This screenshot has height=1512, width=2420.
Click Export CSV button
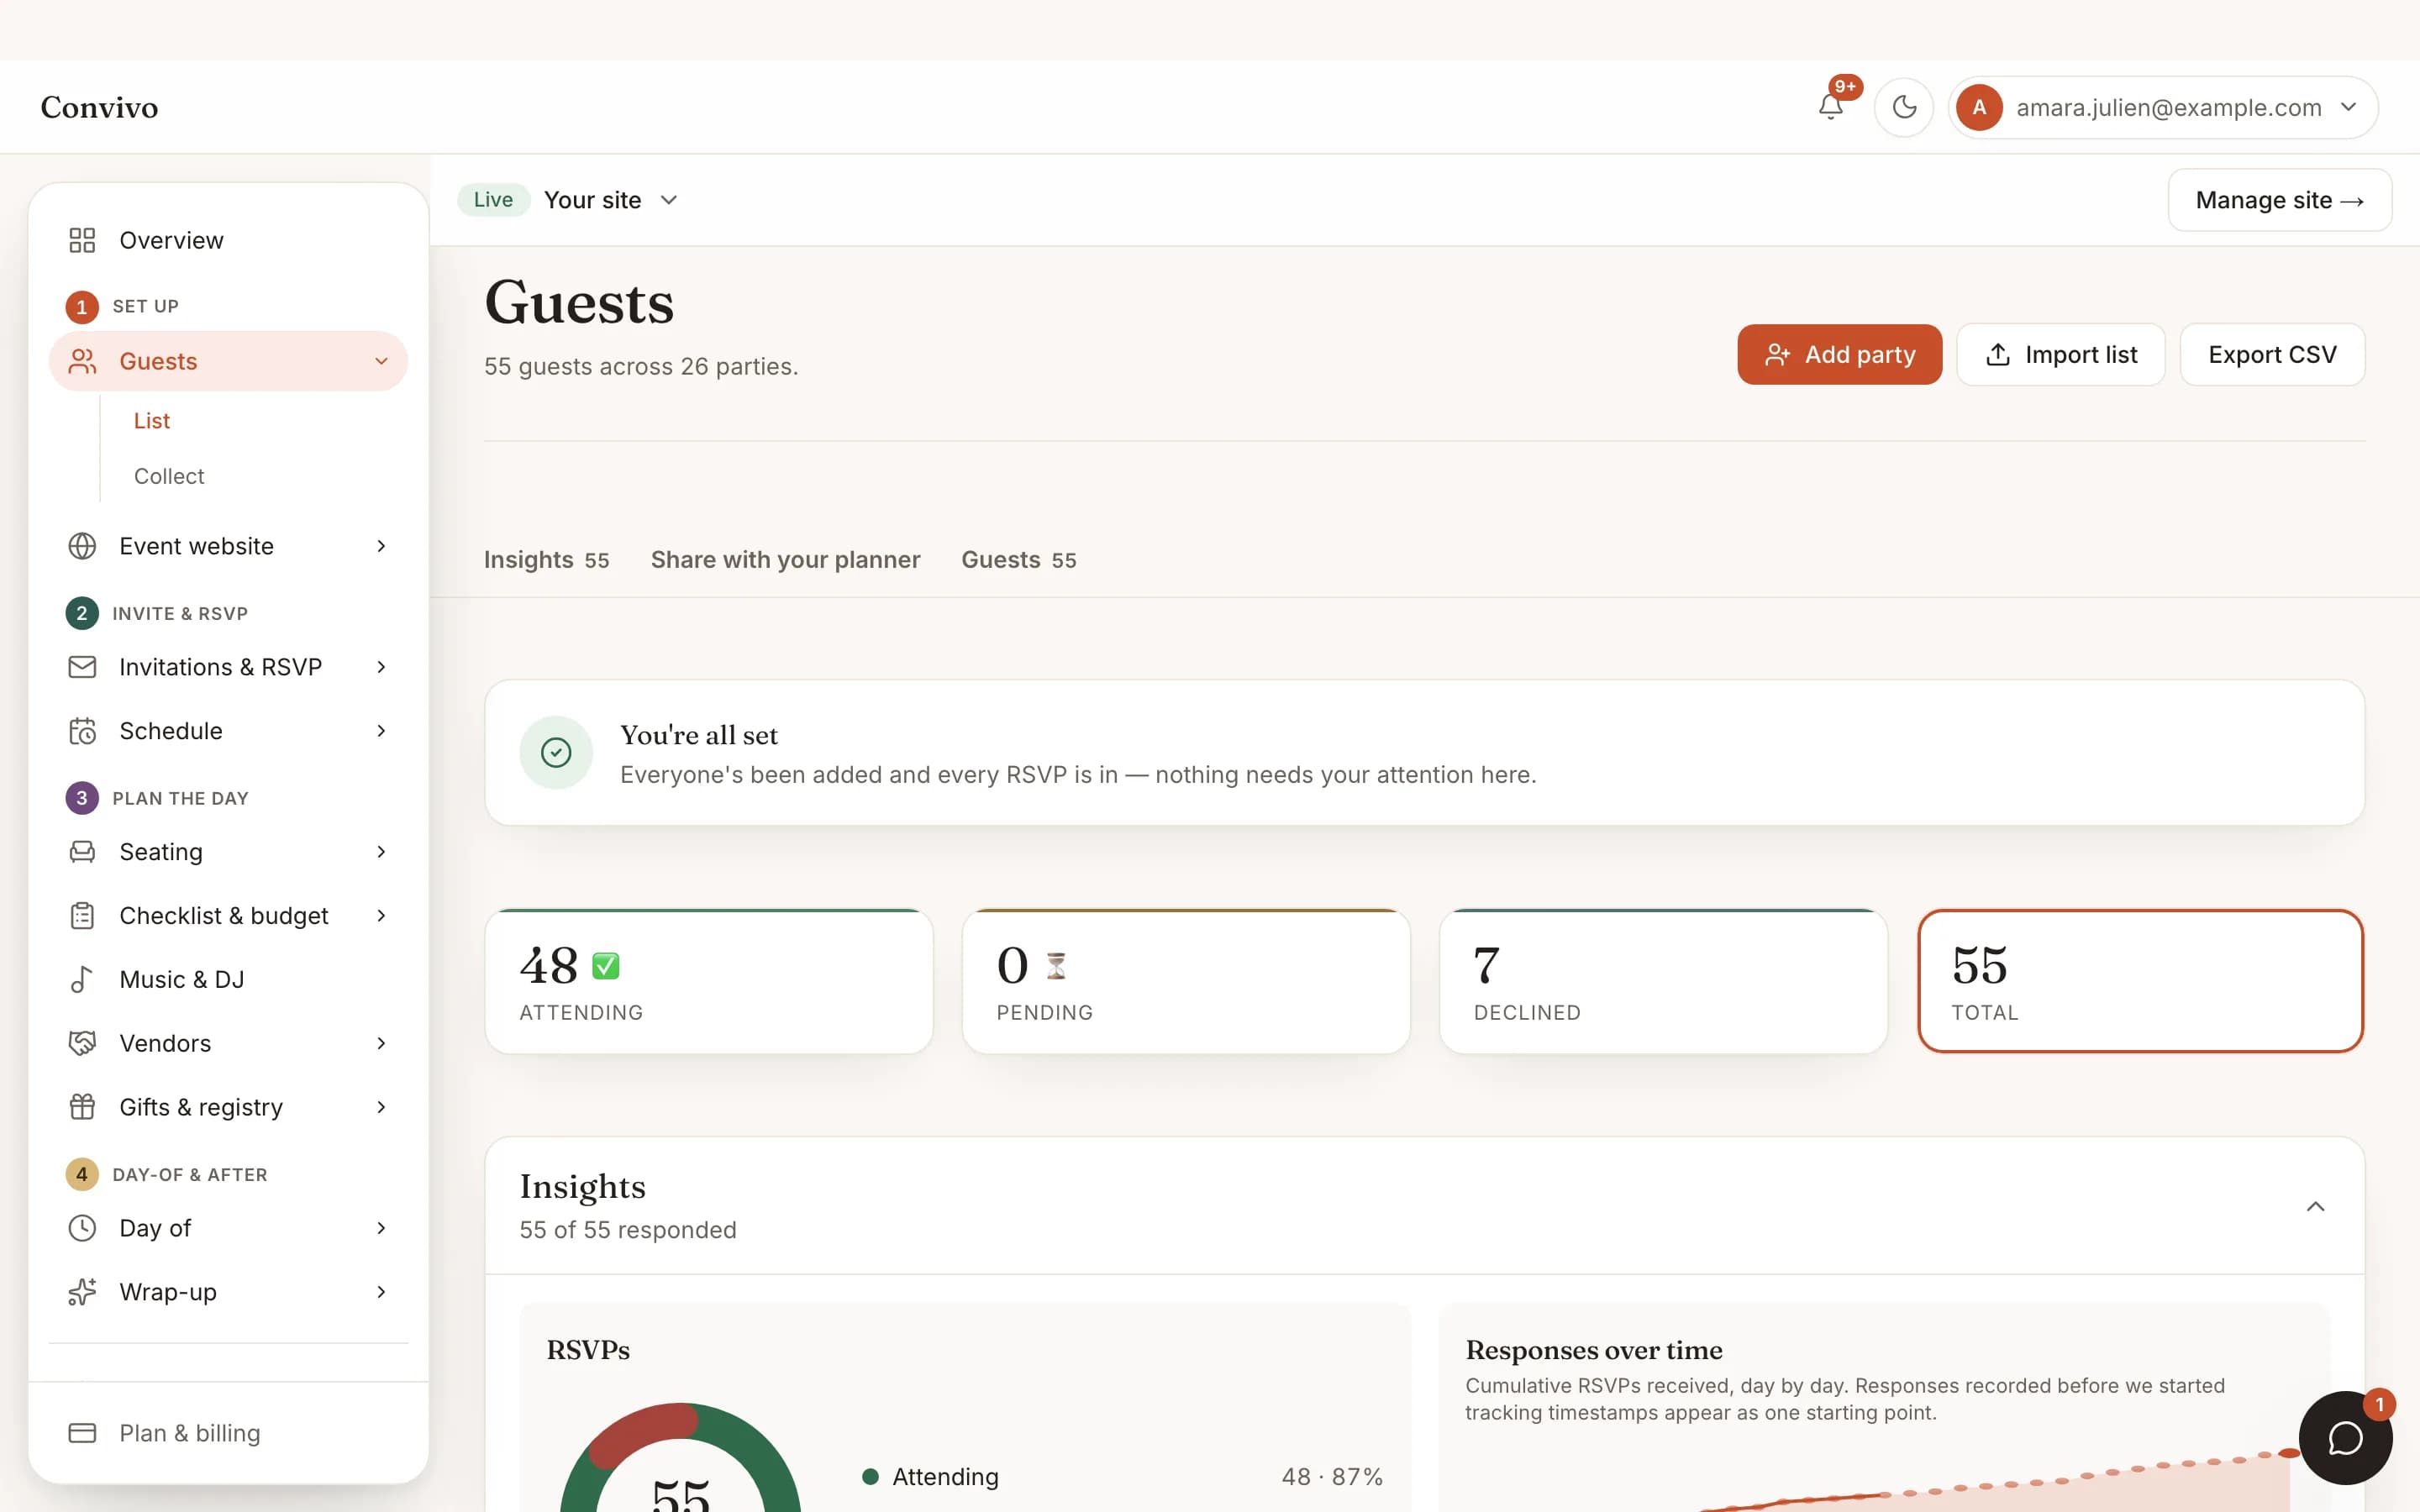tap(2272, 354)
